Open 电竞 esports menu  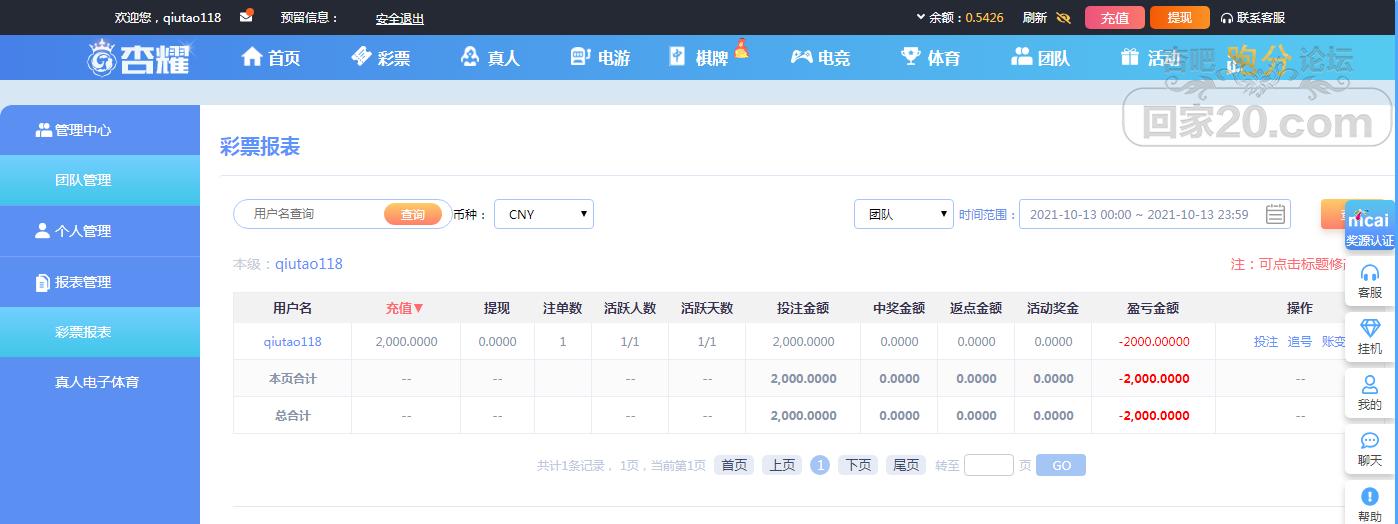pyautogui.click(x=820, y=58)
